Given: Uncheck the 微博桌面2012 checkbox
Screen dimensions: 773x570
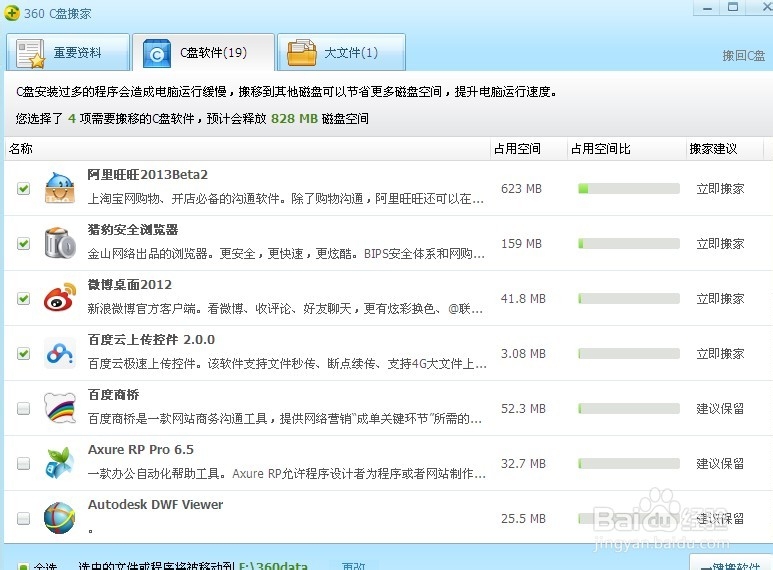Looking at the screenshot, I should coord(23,298).
